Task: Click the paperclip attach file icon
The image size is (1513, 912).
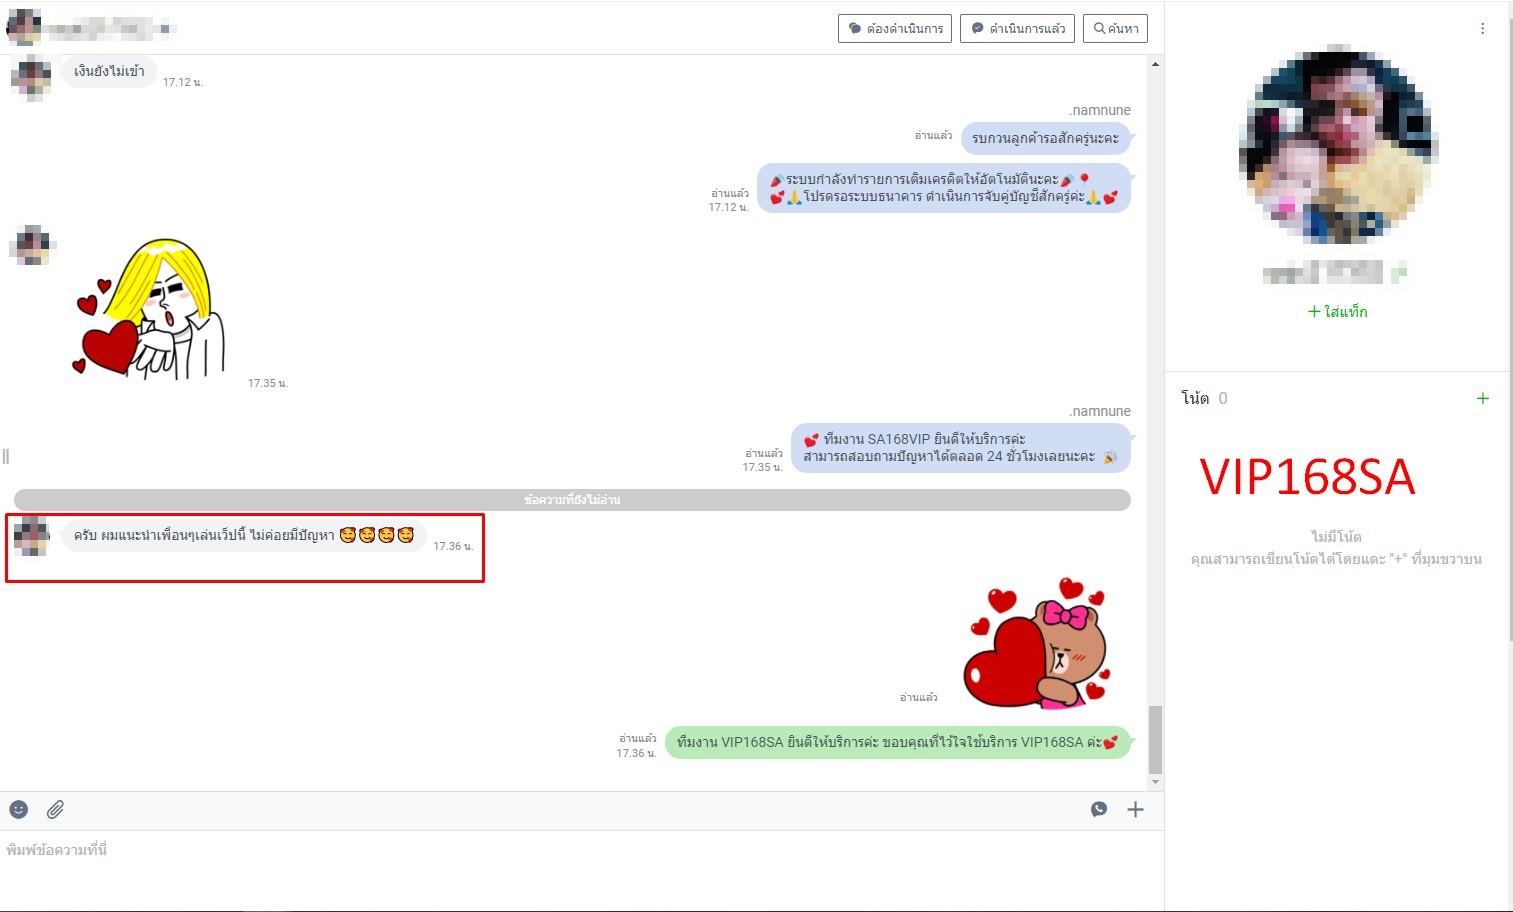Action: point(55,809)
